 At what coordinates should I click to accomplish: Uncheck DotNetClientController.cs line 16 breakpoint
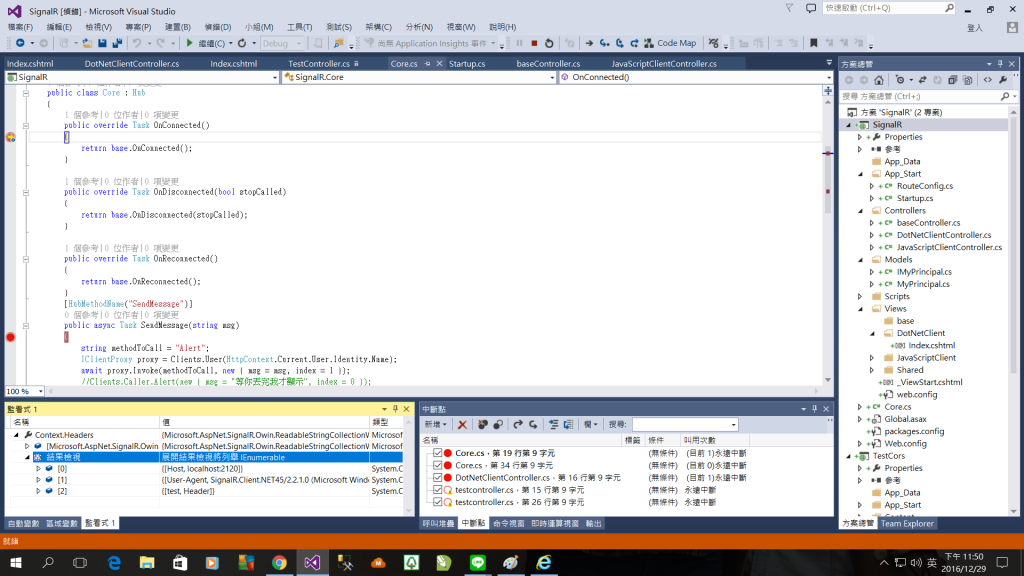[438, 477]
